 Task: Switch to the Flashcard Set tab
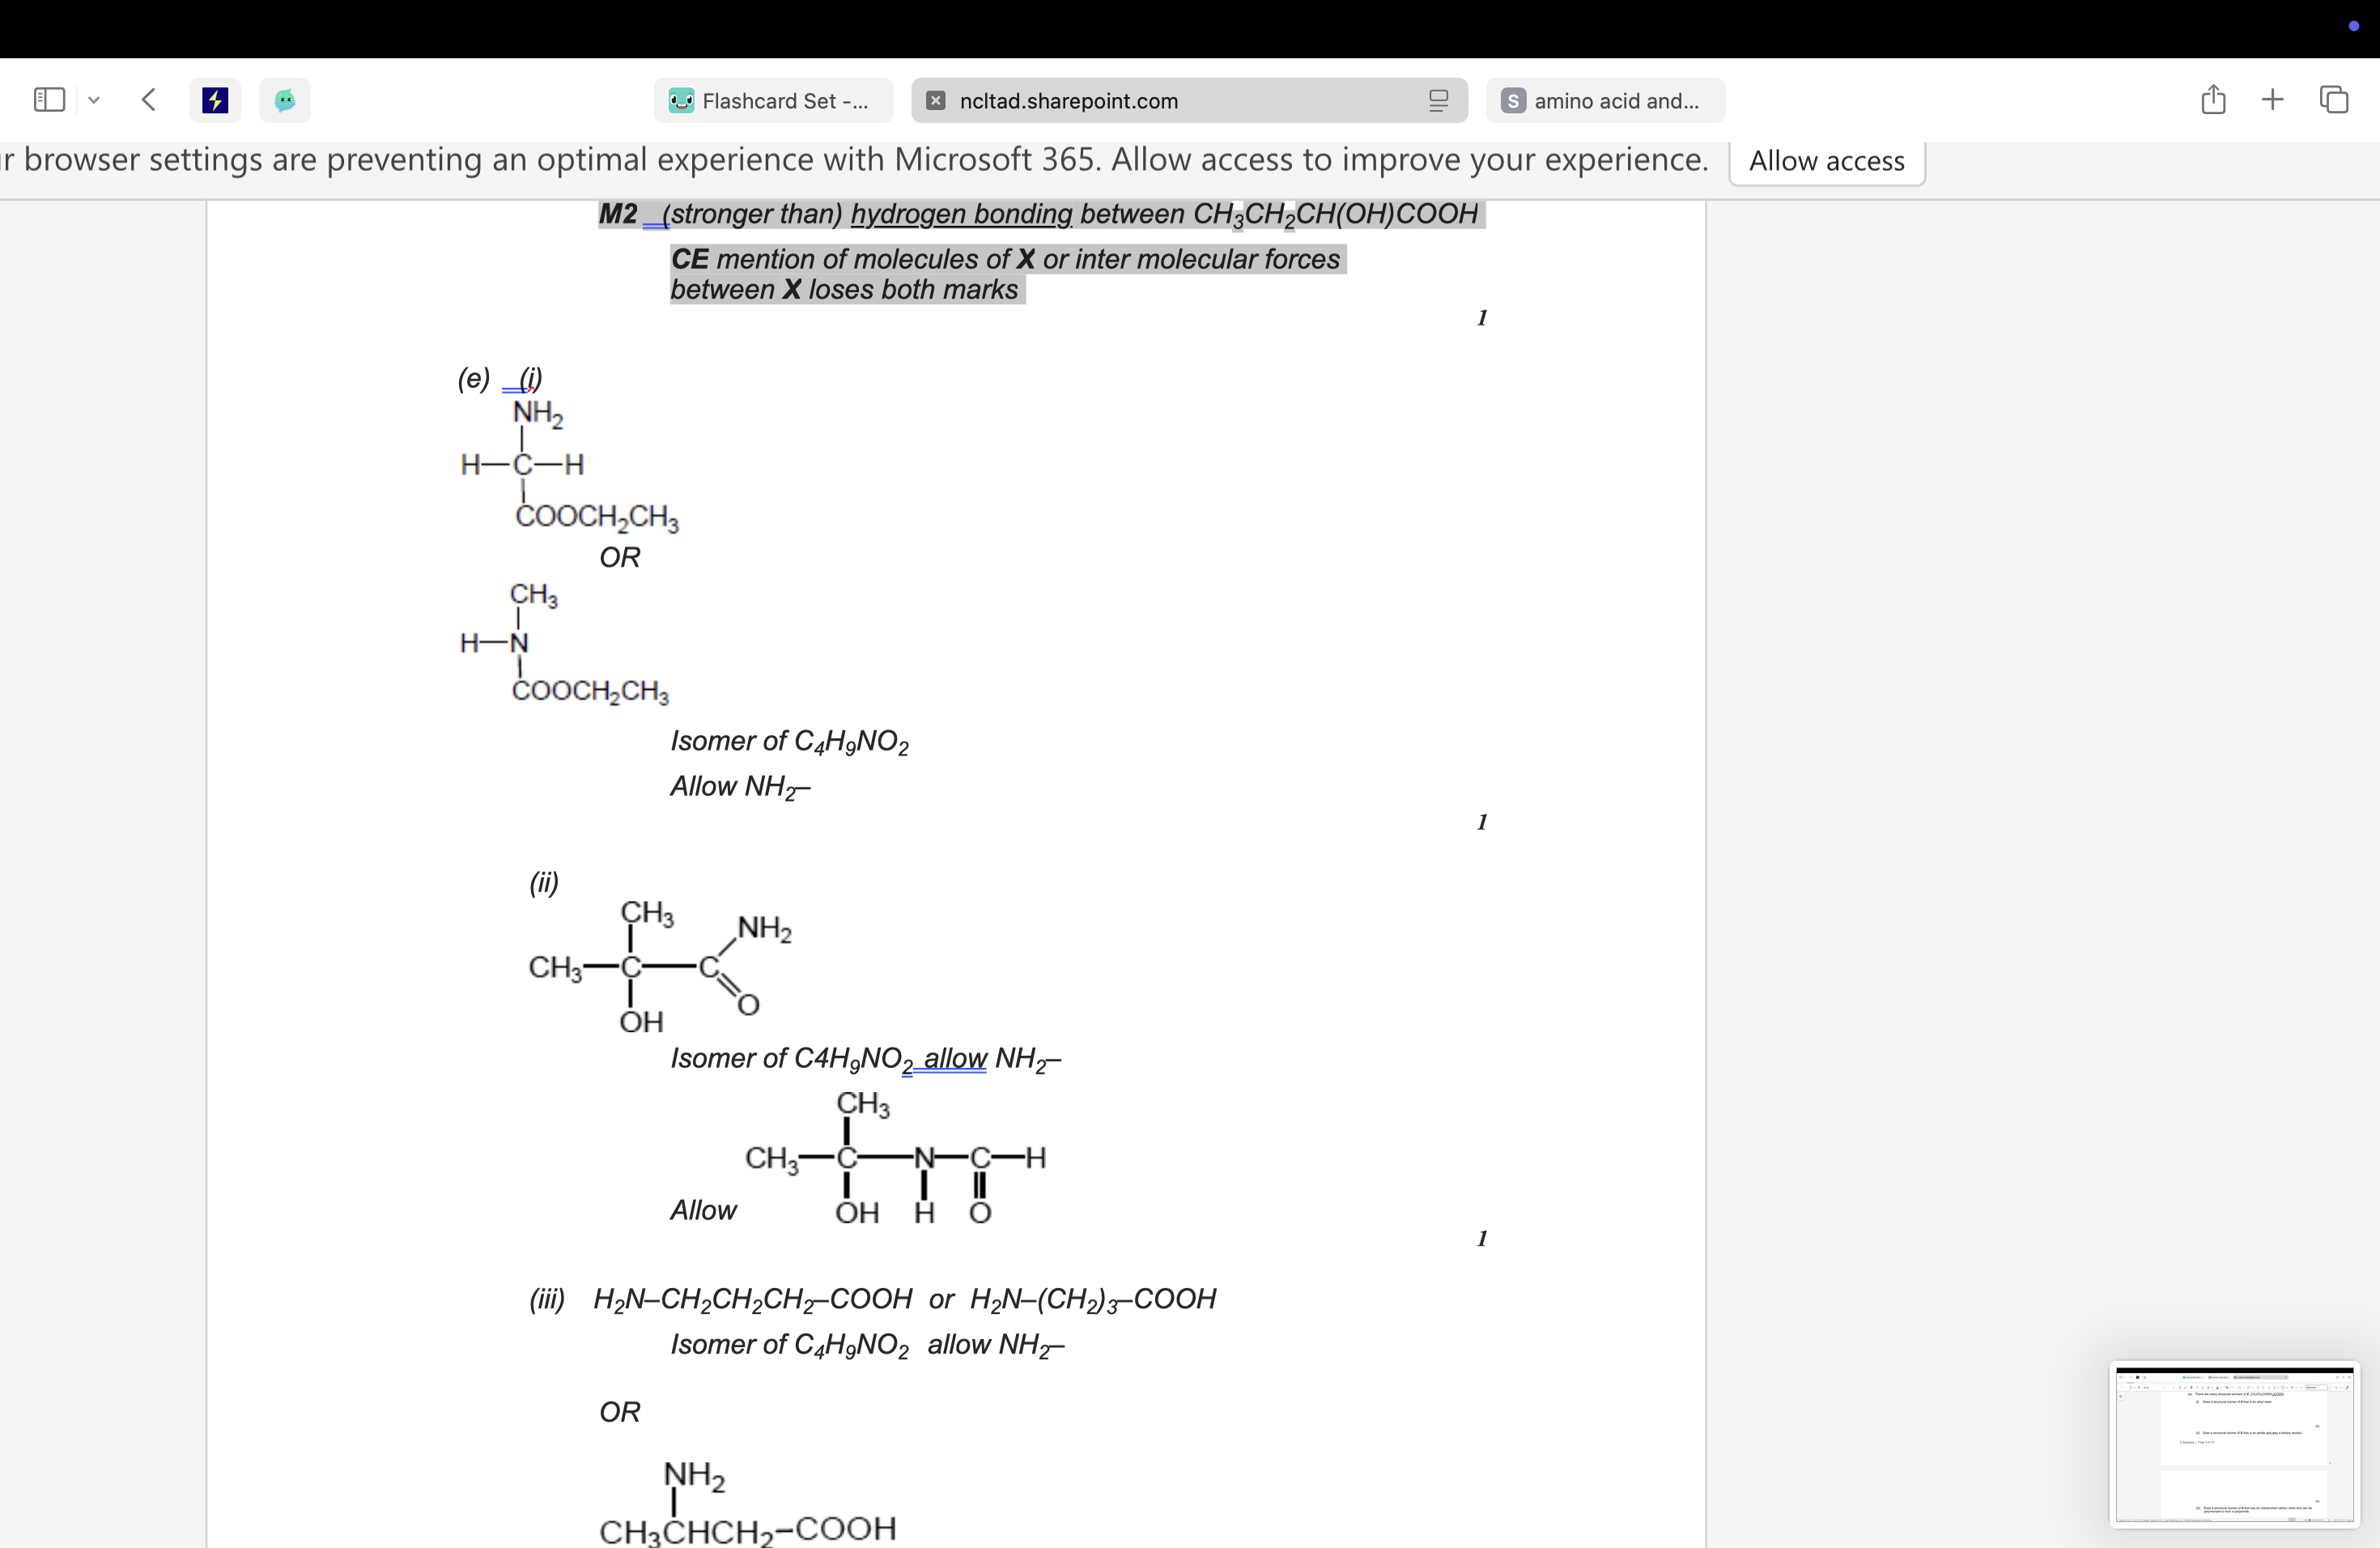(x=773, y=101)
